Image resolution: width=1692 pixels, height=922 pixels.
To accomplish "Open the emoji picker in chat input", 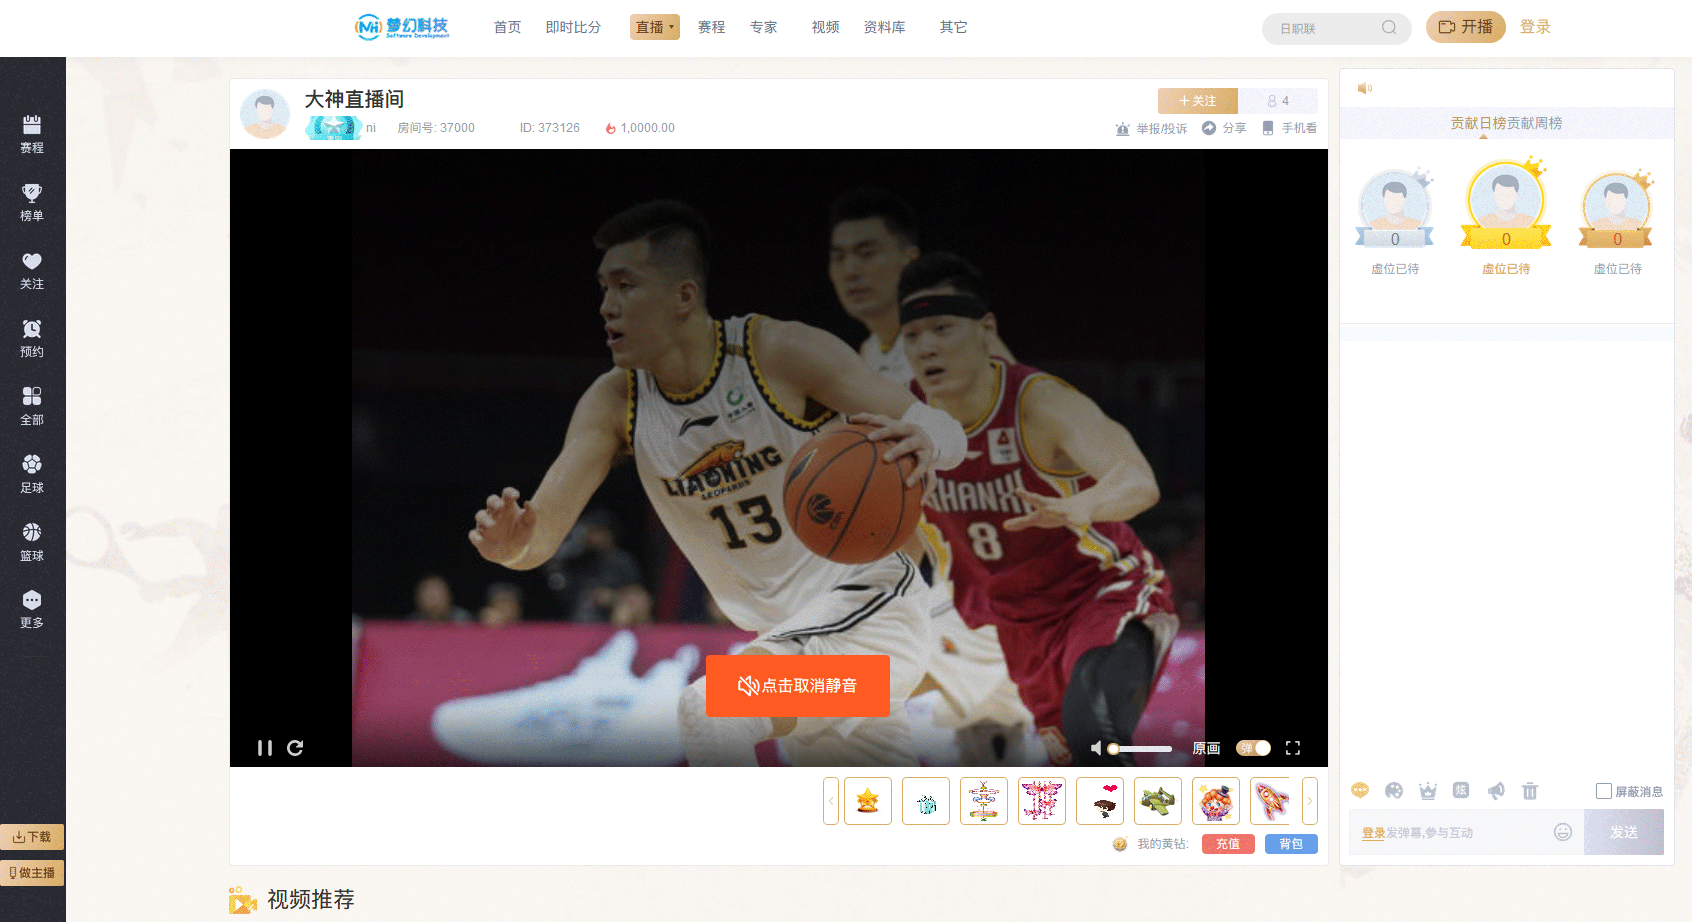I will coord(1563,832).
